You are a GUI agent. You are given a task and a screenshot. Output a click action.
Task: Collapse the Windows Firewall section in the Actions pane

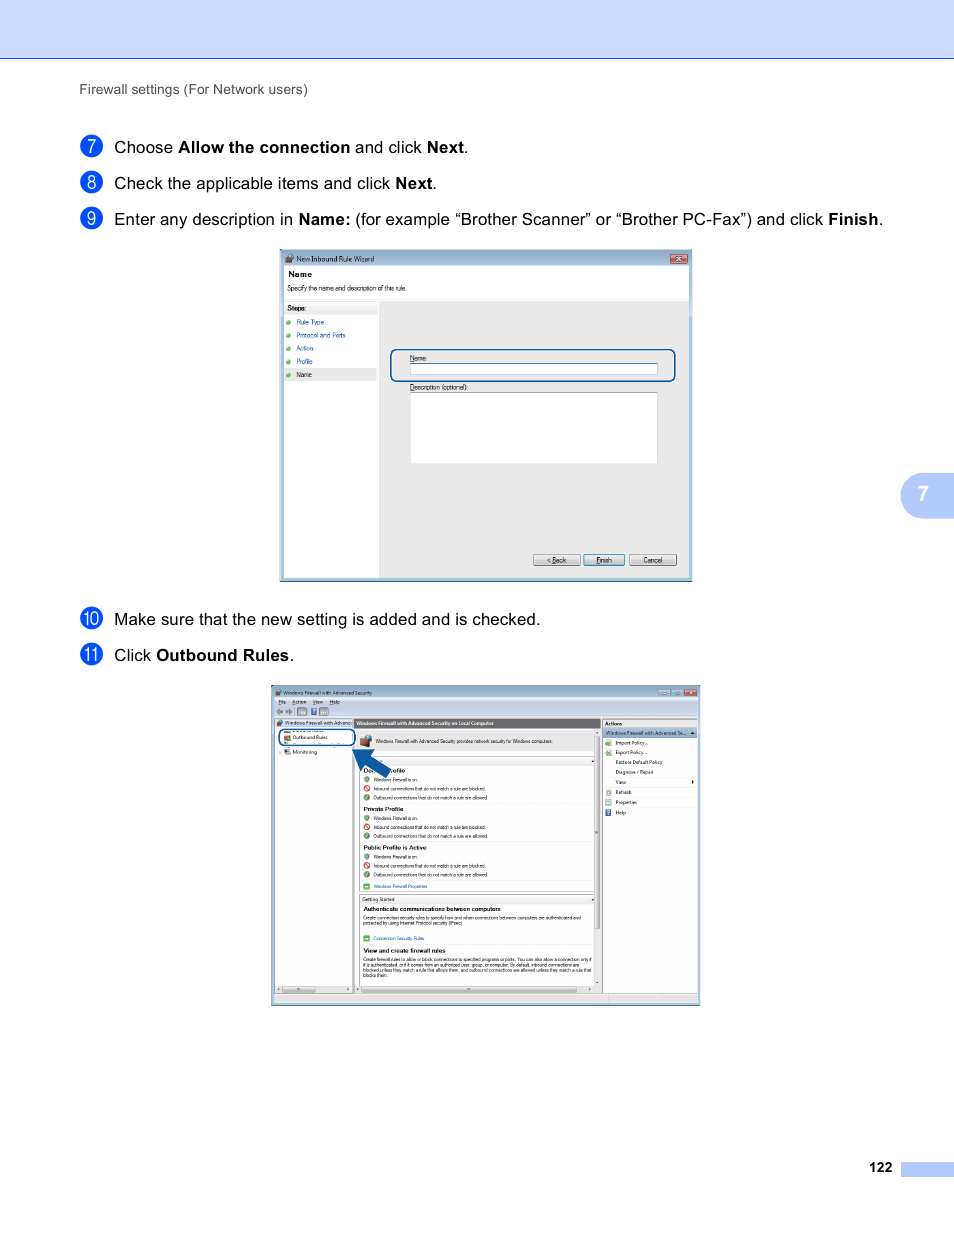(x=692, y=733)
